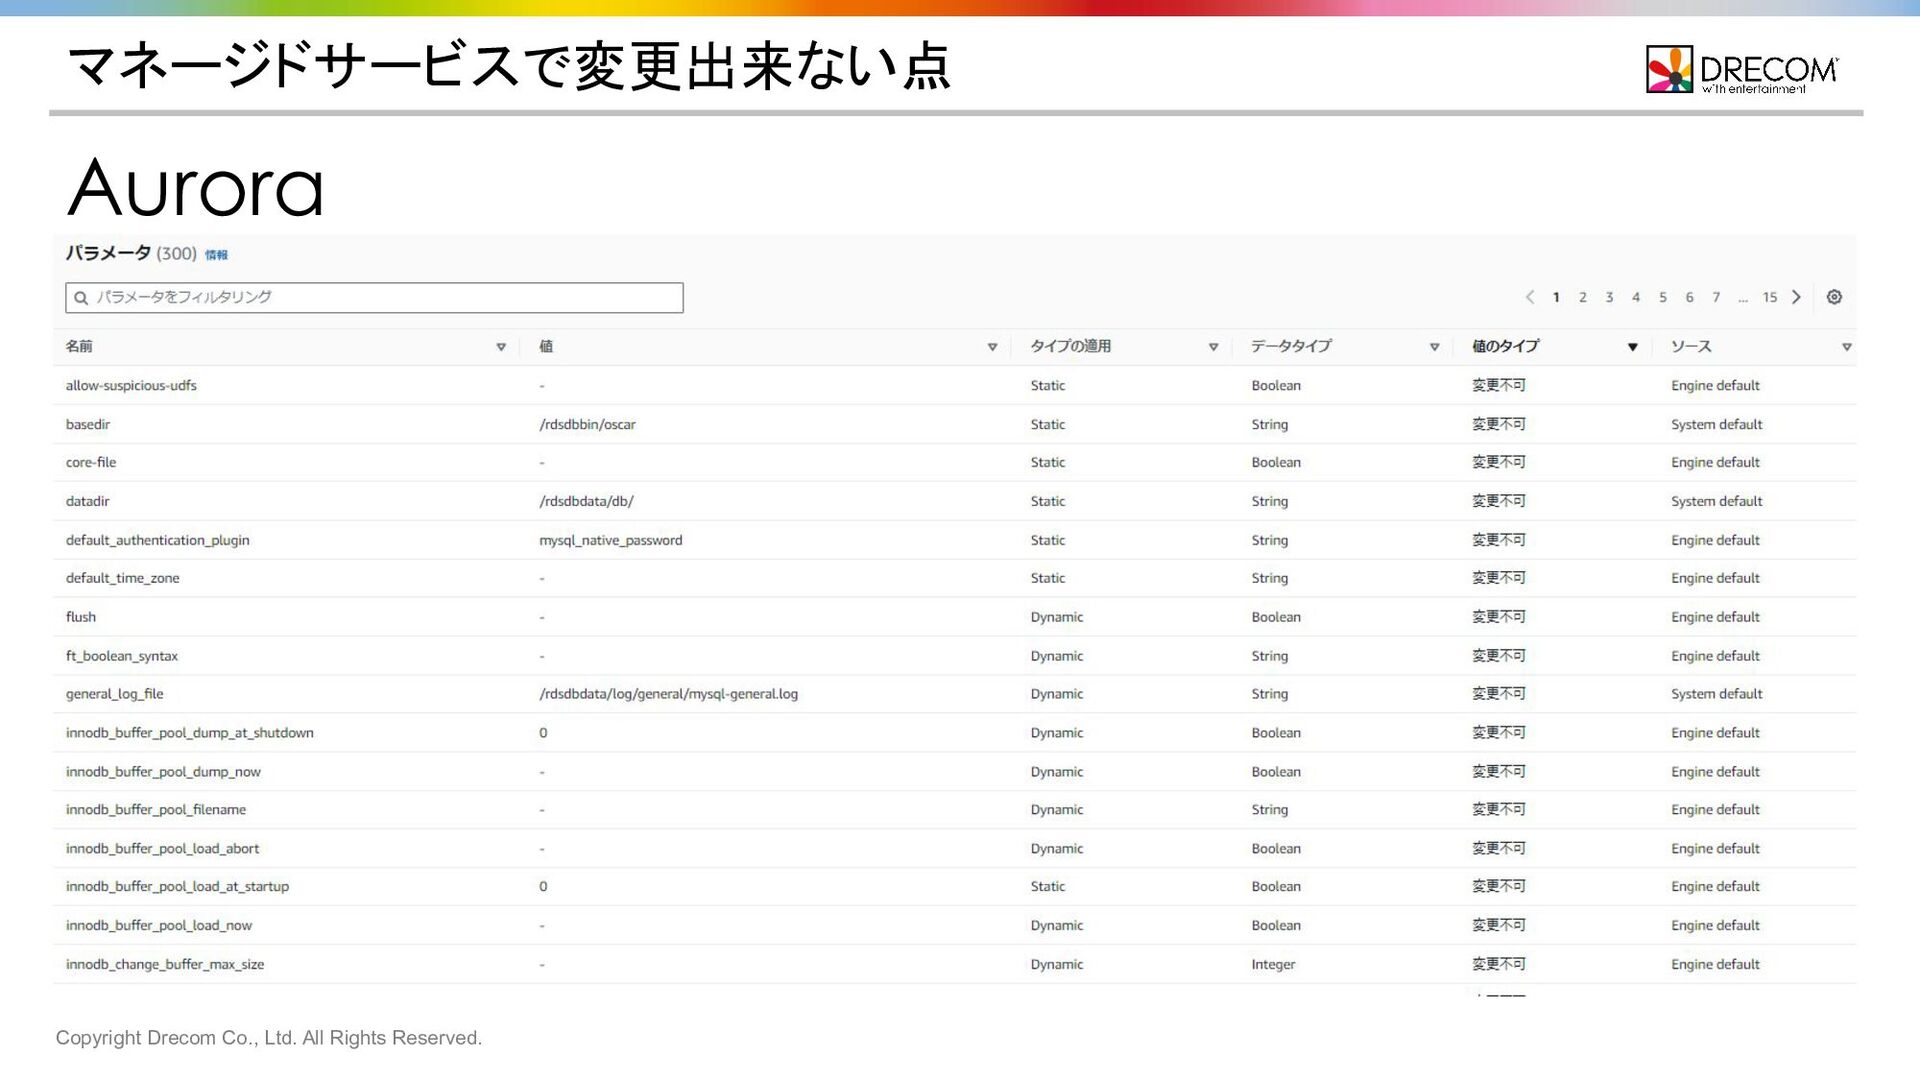The height and width of the screenshot is (1080, 1920).
Task: Click the /rdsdbdata/db/ value
Action: (587, 501)
